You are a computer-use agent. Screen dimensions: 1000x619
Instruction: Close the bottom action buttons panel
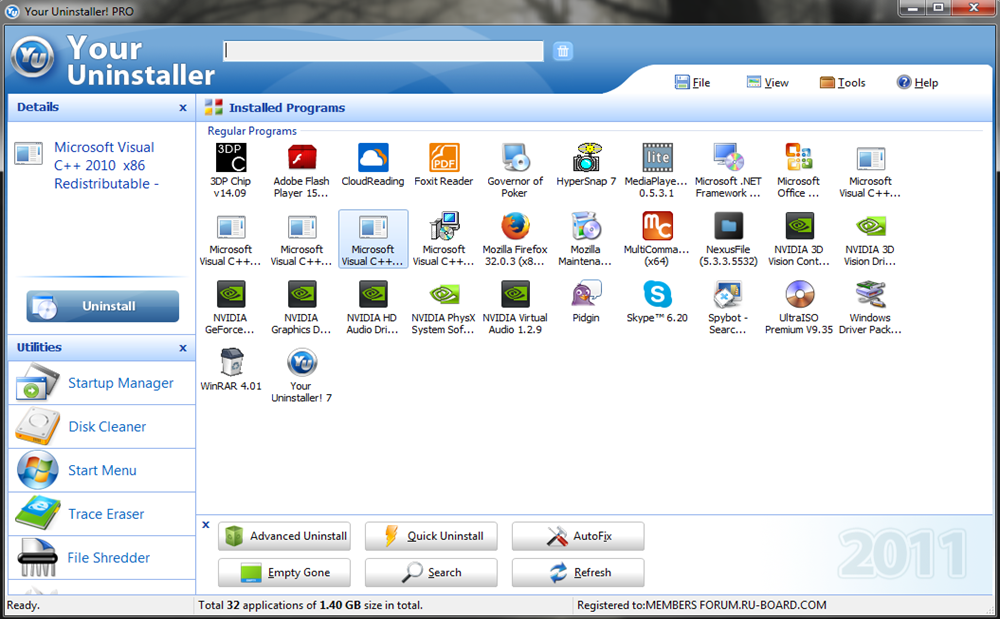[x=205, y=525]
